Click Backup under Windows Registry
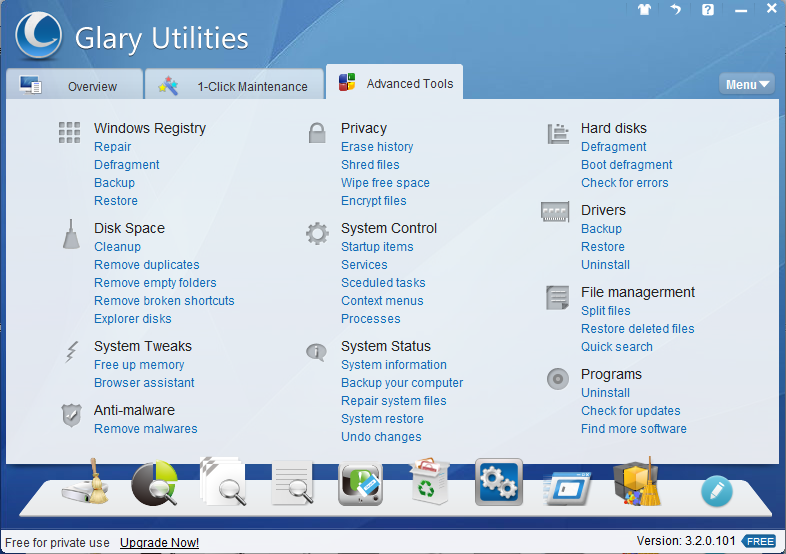This screenshot has width=786, height=554. coord(114,183)
